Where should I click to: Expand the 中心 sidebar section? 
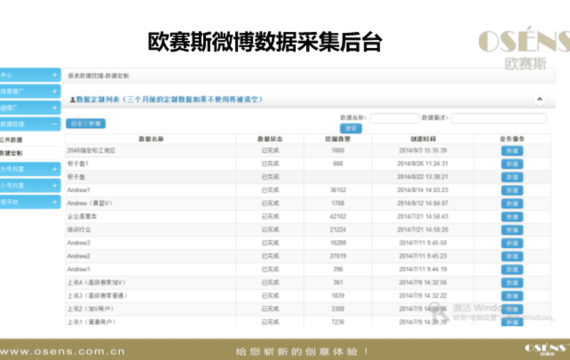(x=30, y=75)
